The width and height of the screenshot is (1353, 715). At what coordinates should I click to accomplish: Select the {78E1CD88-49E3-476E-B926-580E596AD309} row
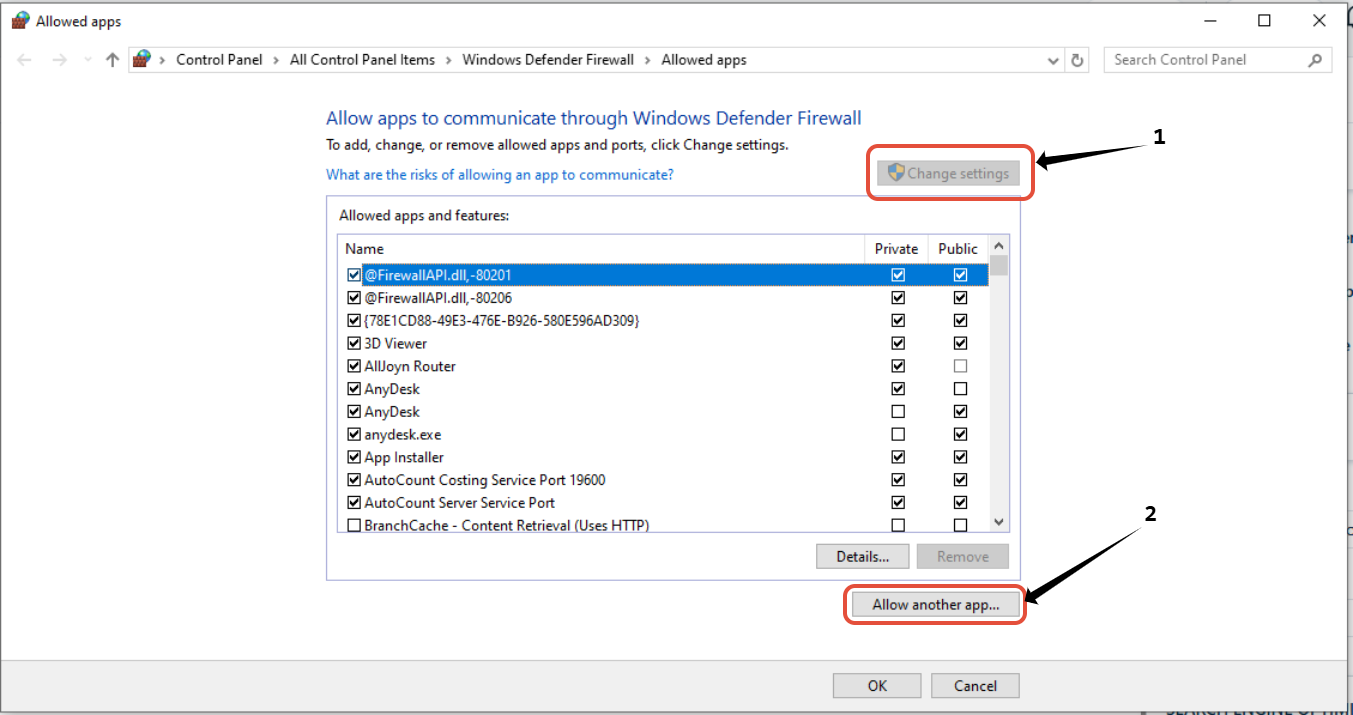click(x=664, y=321)
